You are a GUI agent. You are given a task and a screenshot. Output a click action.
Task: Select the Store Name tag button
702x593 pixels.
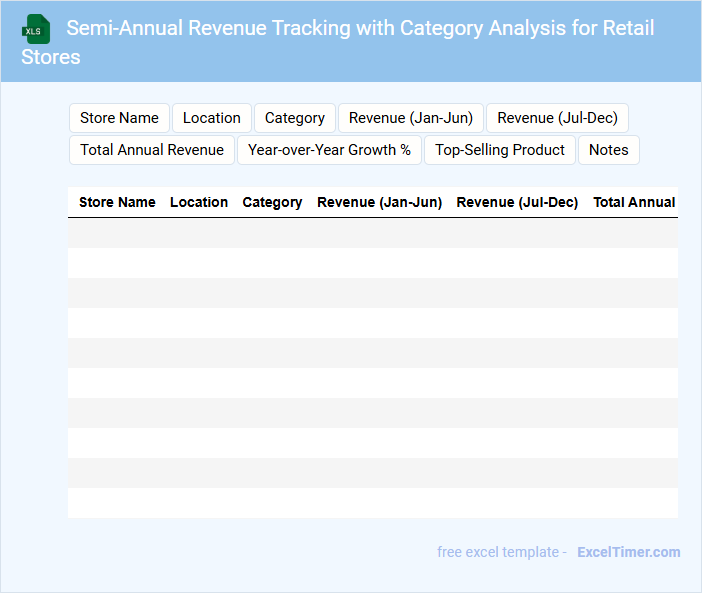[x=119, y=118]
